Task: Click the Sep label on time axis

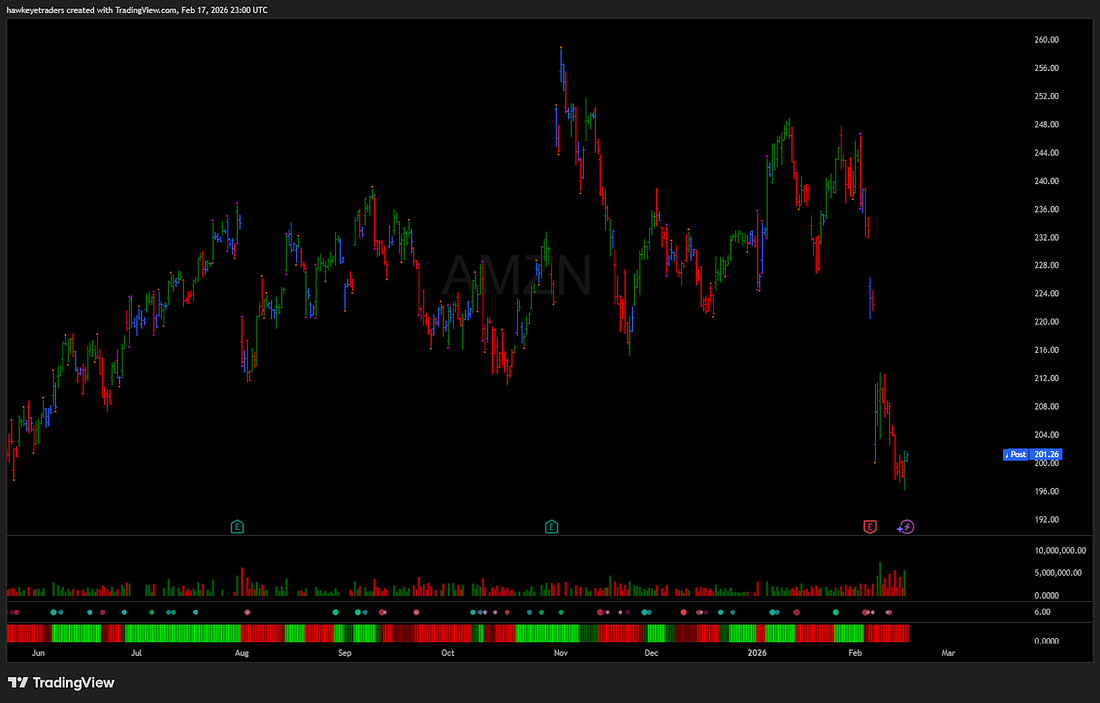Action: coord(344,652)
